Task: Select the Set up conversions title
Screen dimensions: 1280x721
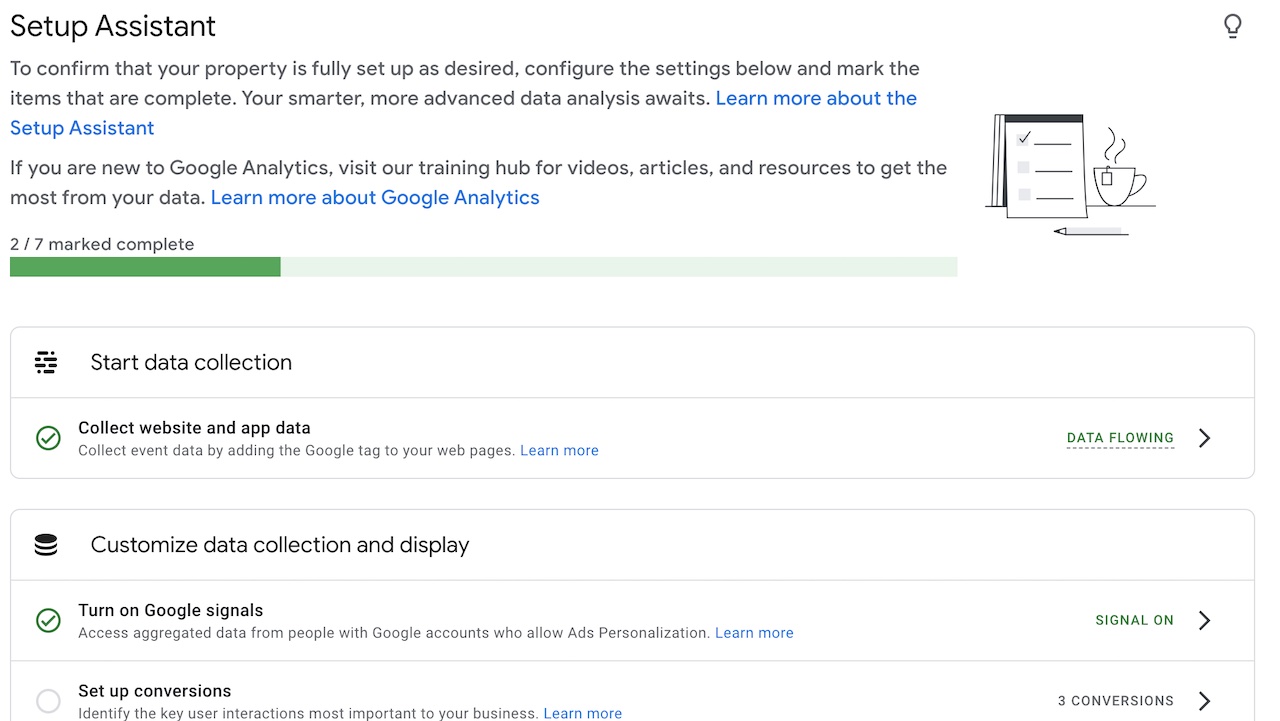Action: pos(155,691)
